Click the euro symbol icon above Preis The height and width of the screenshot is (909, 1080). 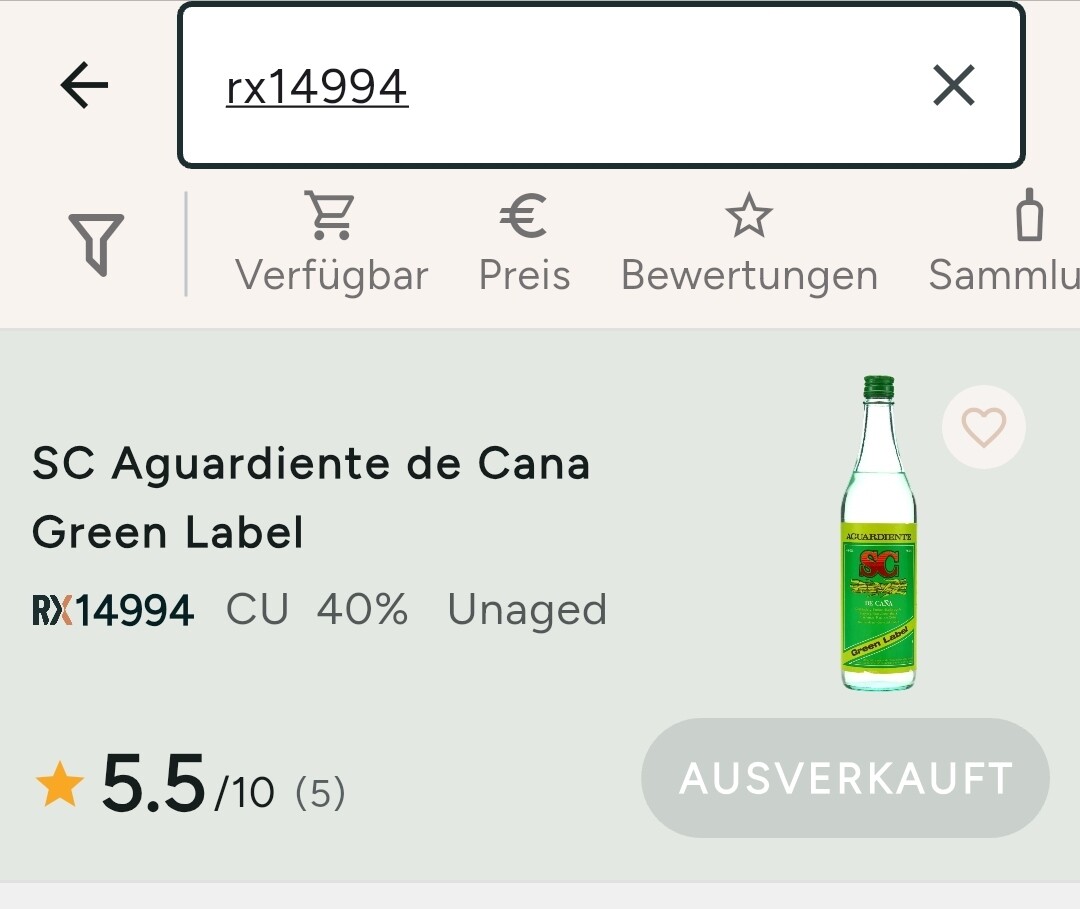[x=523, y=216]
